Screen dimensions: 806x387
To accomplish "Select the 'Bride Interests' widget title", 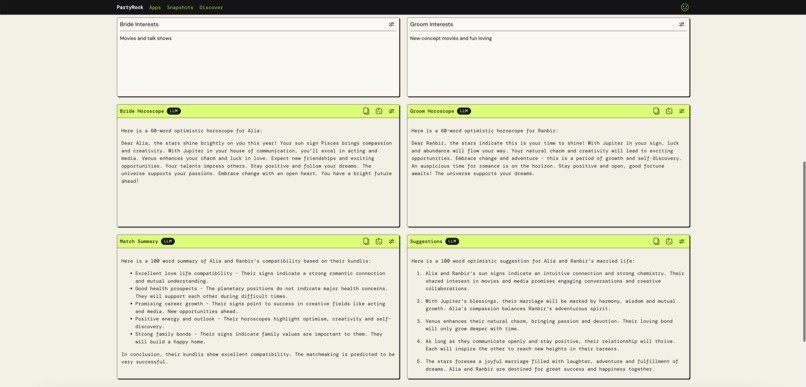I will click(x=139, y=24).
